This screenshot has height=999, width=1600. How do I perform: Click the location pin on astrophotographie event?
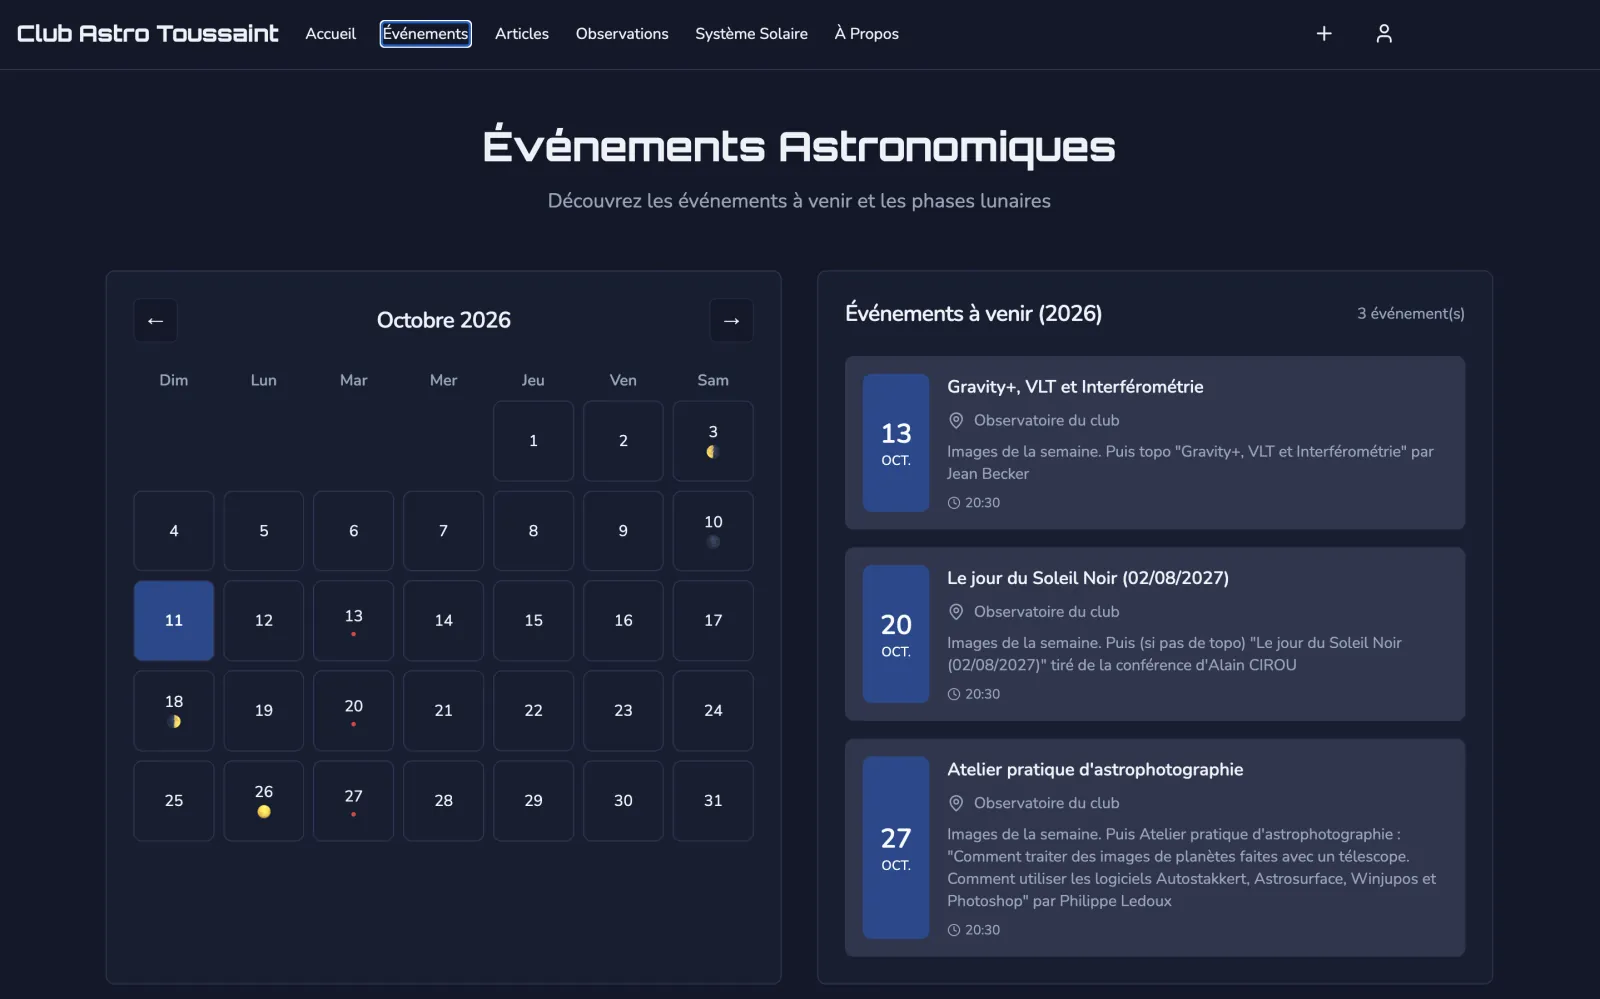956,803
